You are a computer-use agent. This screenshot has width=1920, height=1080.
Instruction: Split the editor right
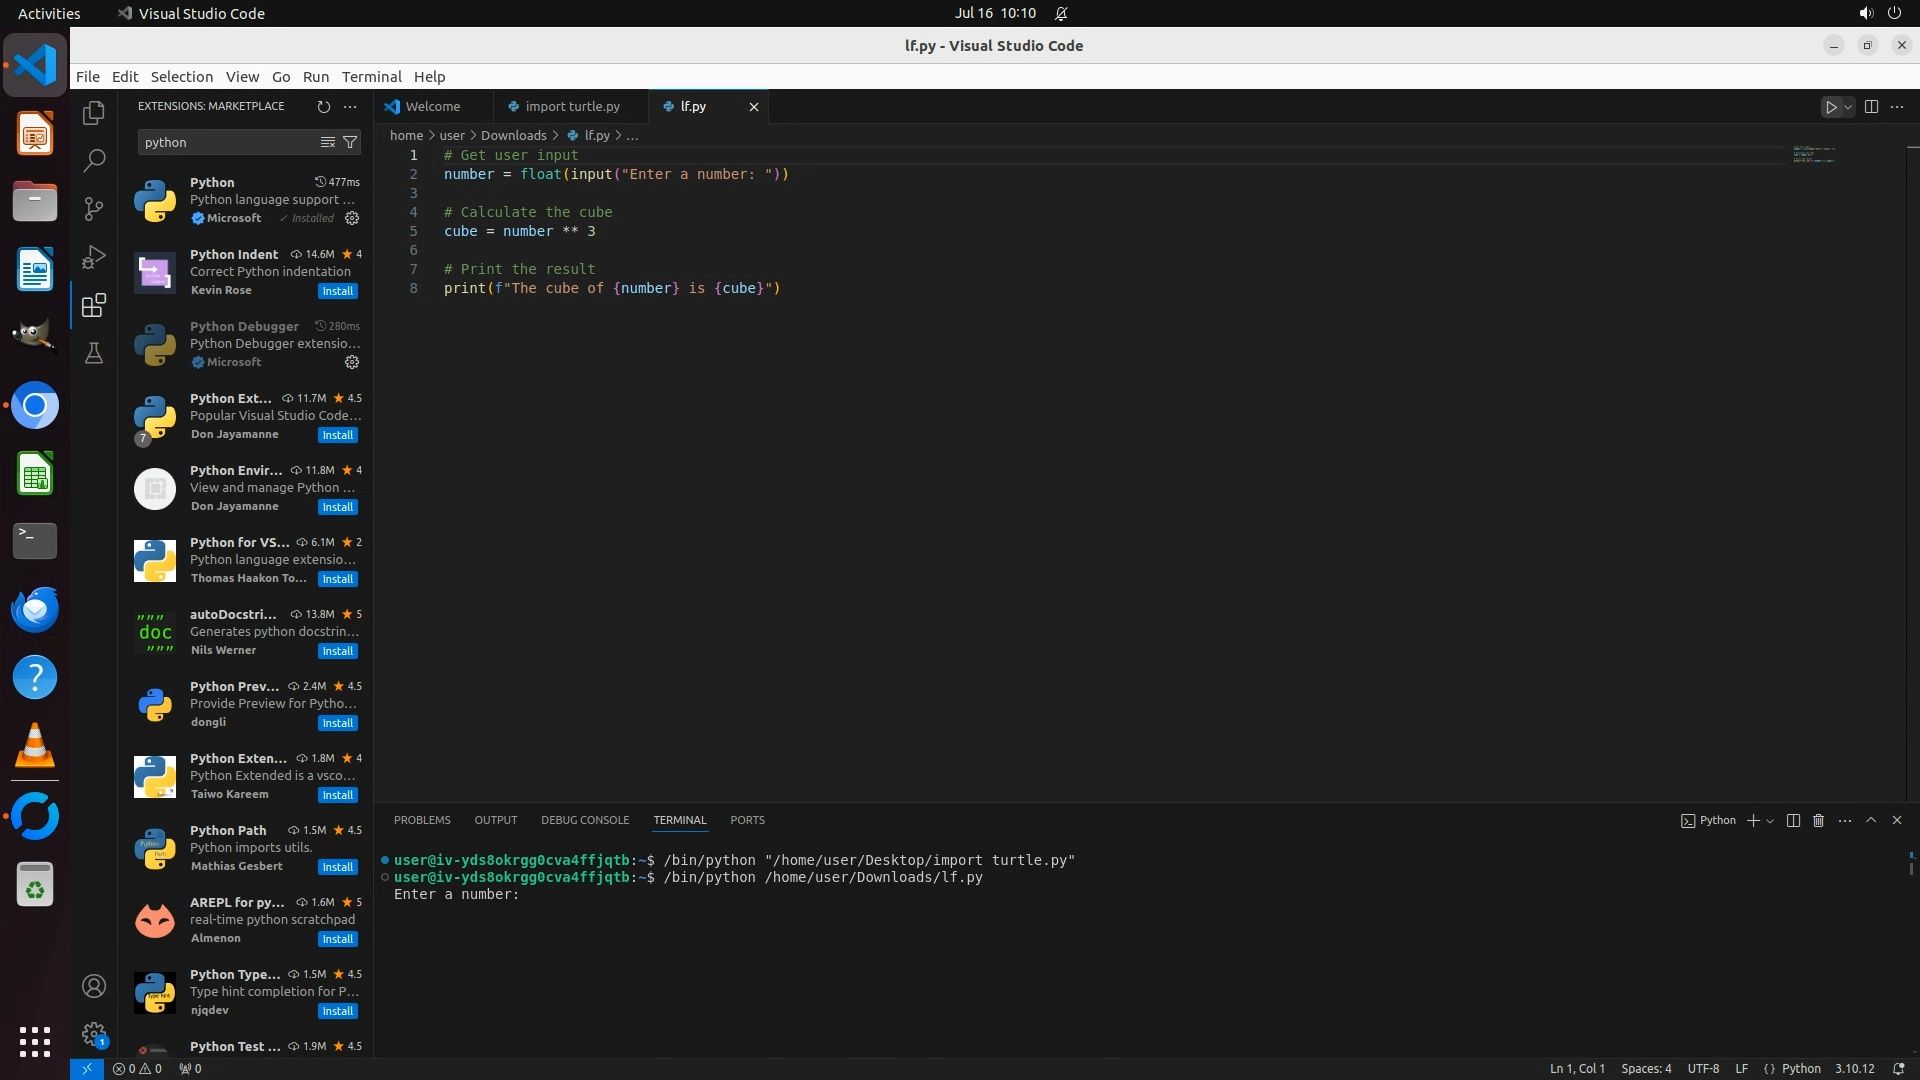coord(1871,106)
